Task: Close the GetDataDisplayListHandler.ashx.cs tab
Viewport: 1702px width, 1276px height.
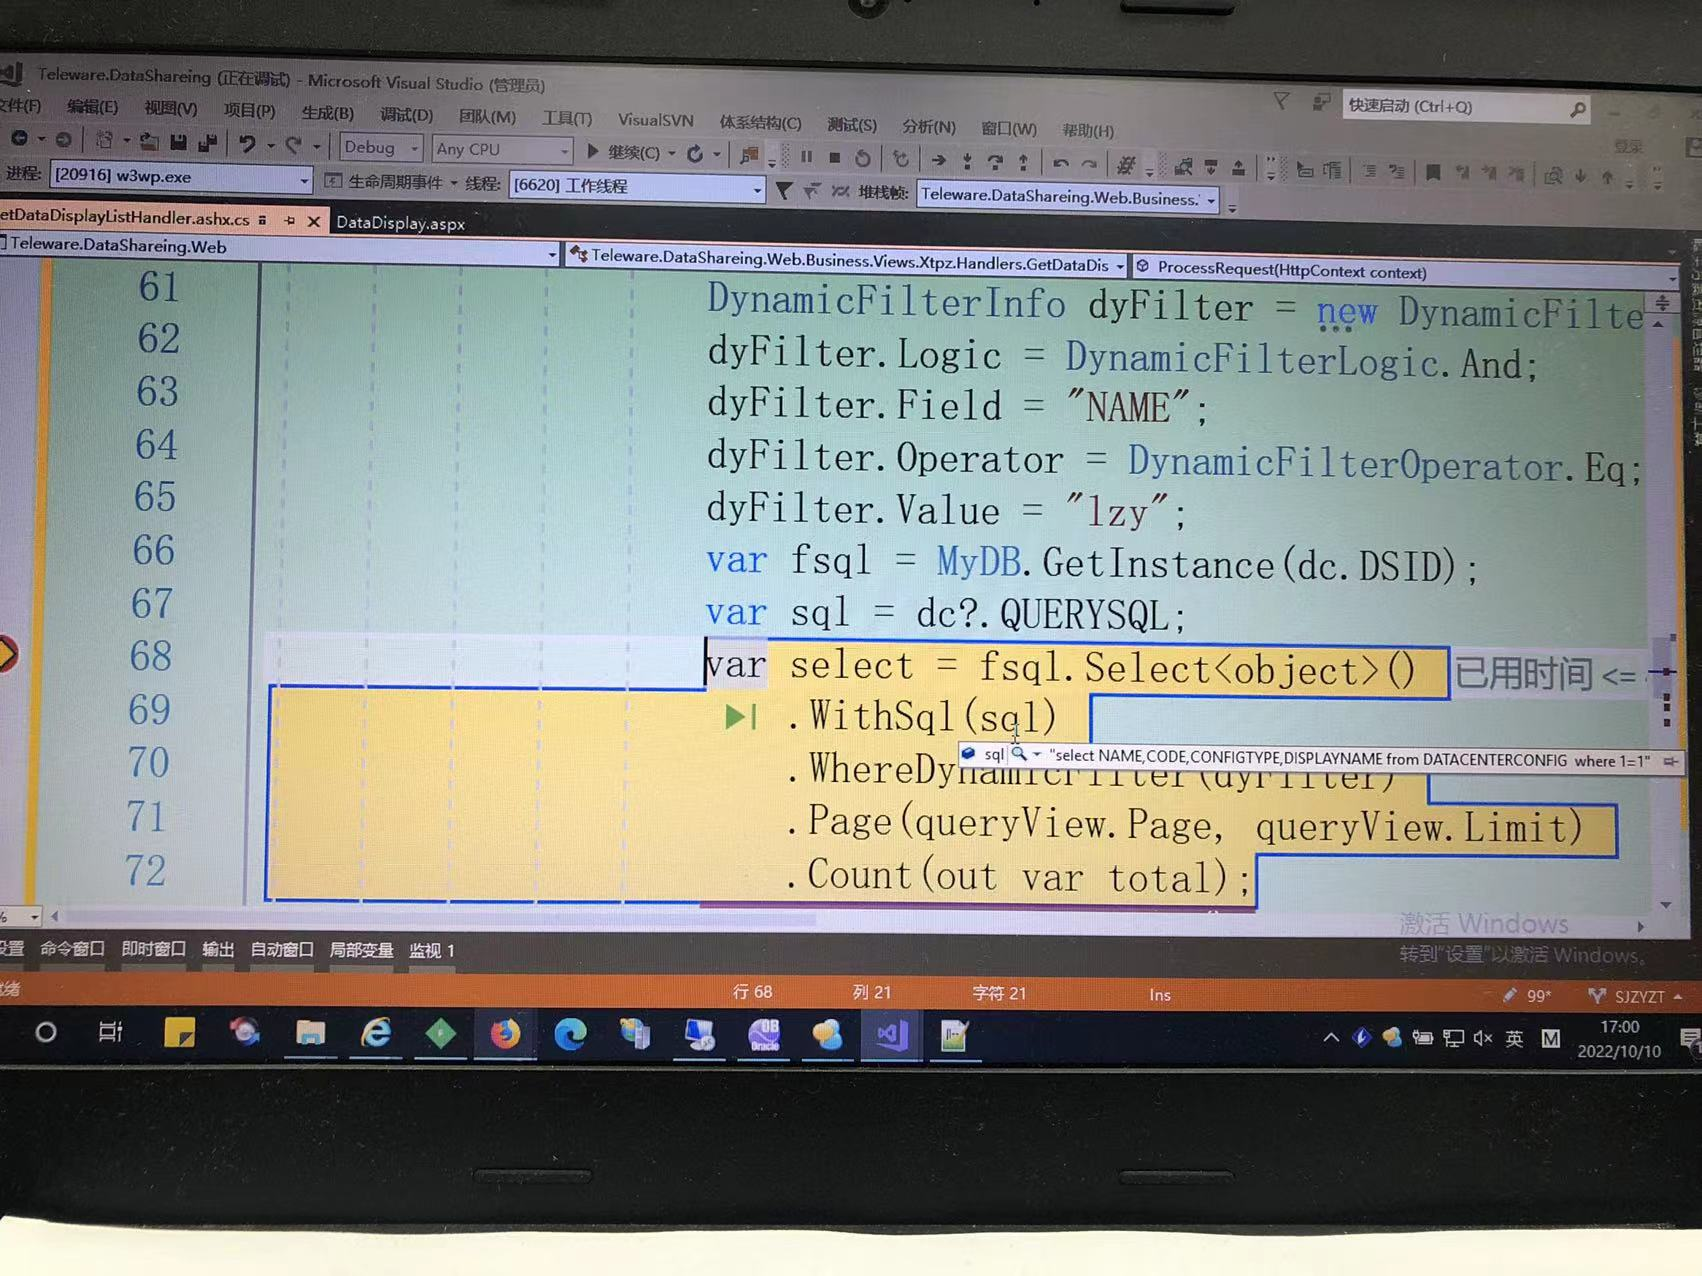Action: click(314, 221)
